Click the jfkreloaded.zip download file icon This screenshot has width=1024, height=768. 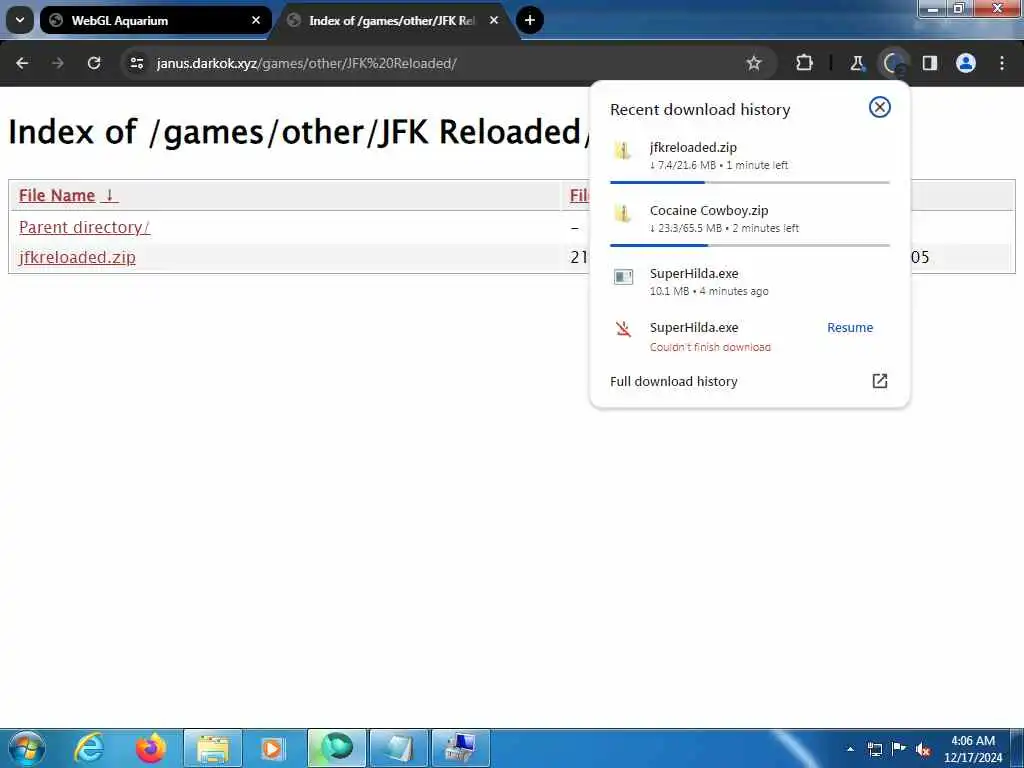click(x=623, y=152)
